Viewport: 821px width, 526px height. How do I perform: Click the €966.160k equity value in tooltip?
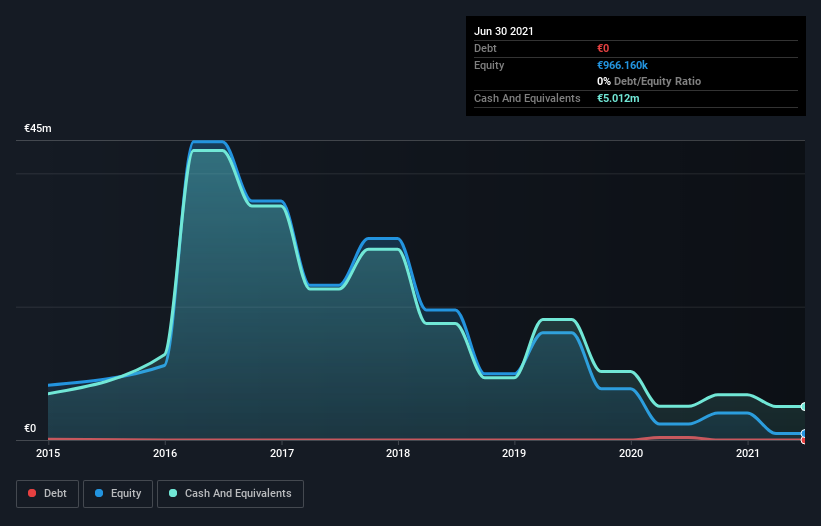623,65
